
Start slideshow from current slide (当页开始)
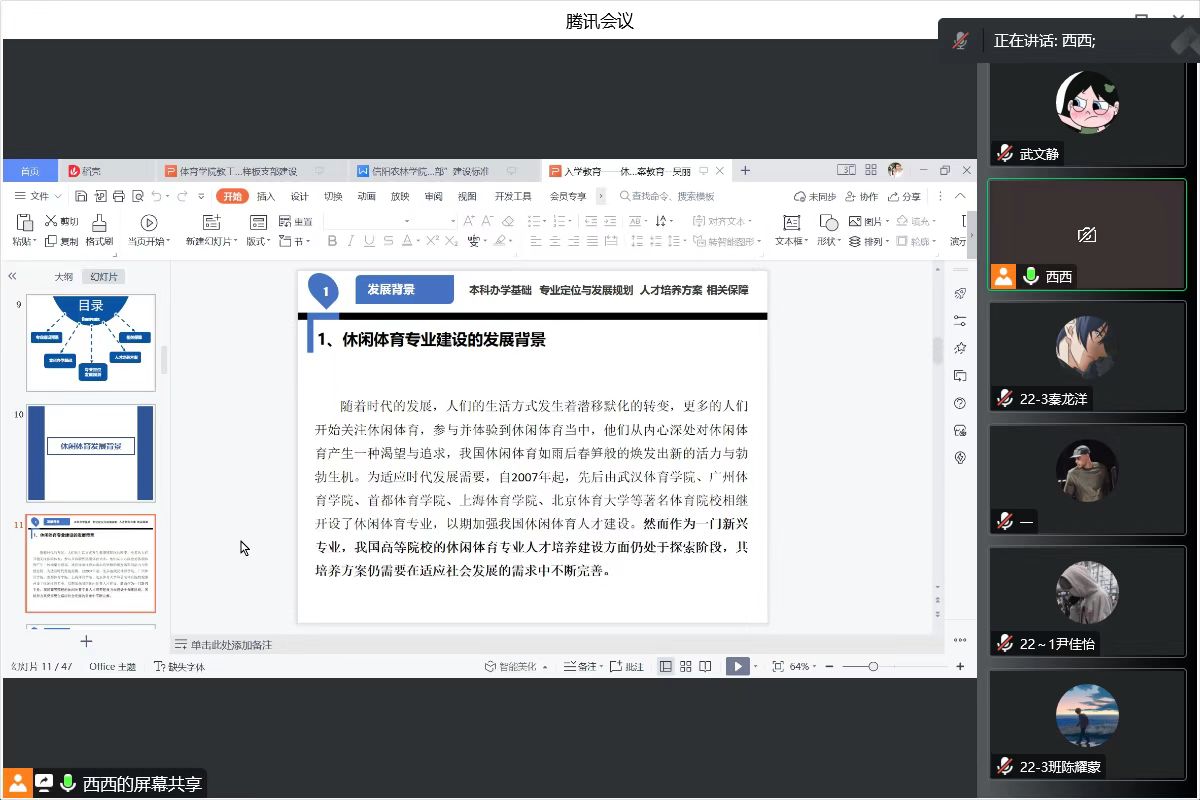tap(149, 223)
